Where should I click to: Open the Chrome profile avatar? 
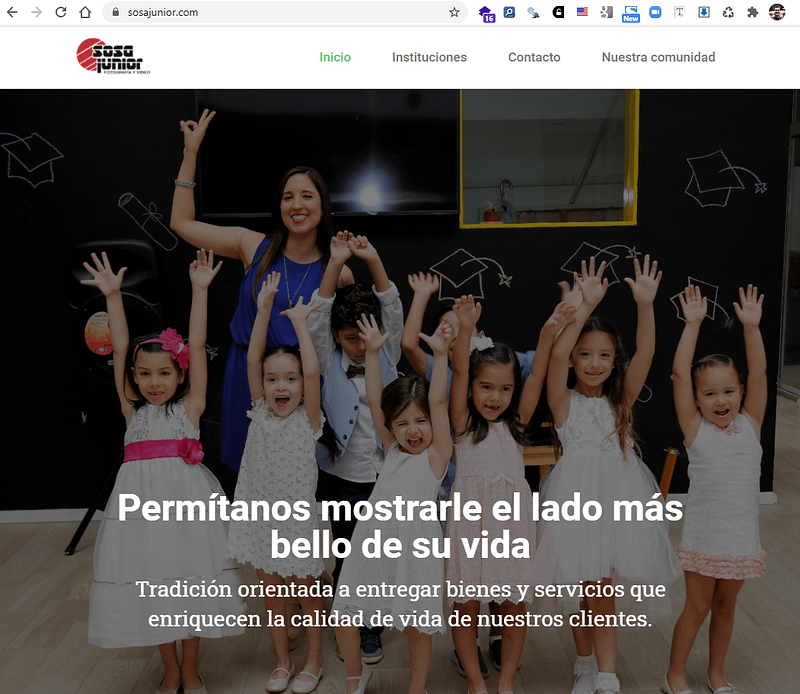click(777, 12)
